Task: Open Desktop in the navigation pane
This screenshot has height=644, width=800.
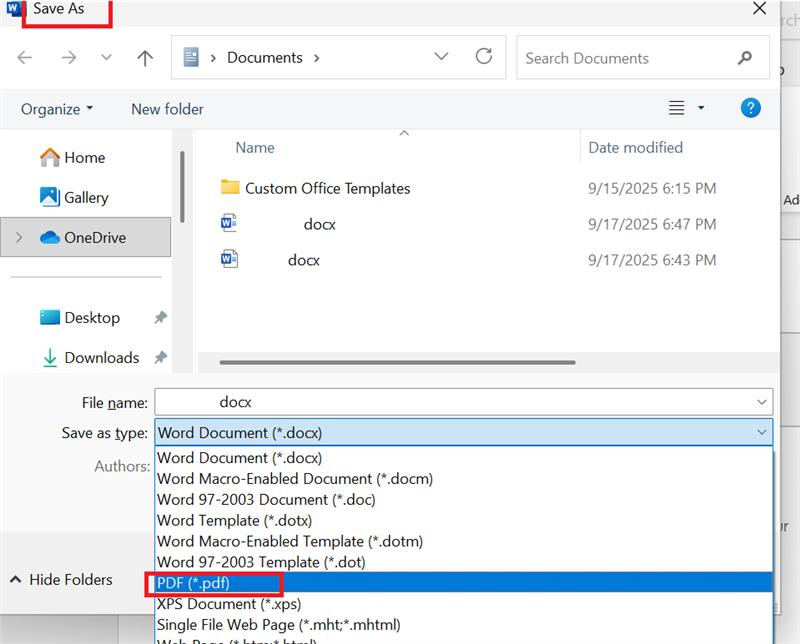Action: coord(80,317)
